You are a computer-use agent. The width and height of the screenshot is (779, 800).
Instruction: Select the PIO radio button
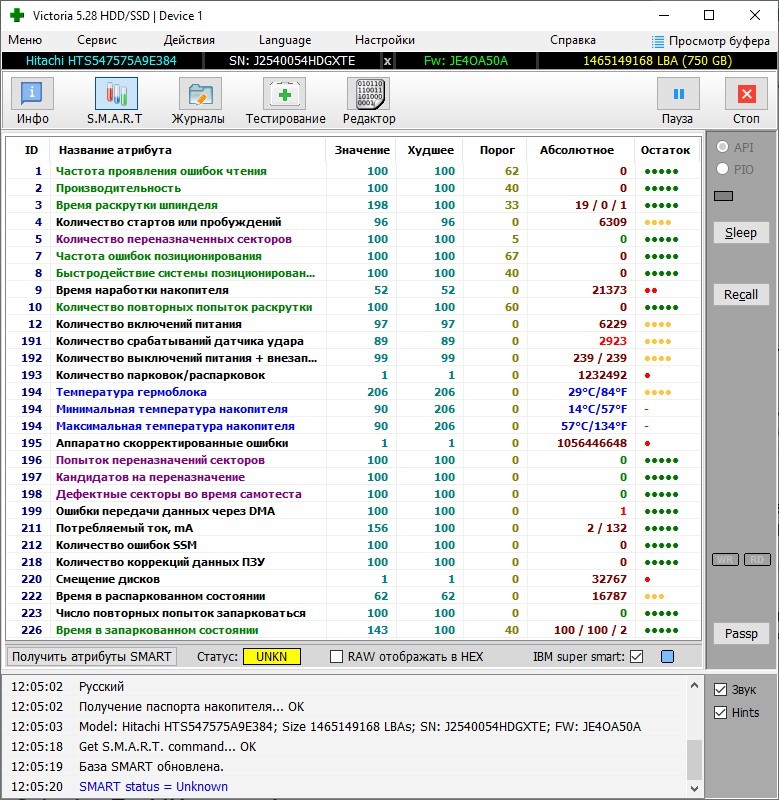point(722,169)
